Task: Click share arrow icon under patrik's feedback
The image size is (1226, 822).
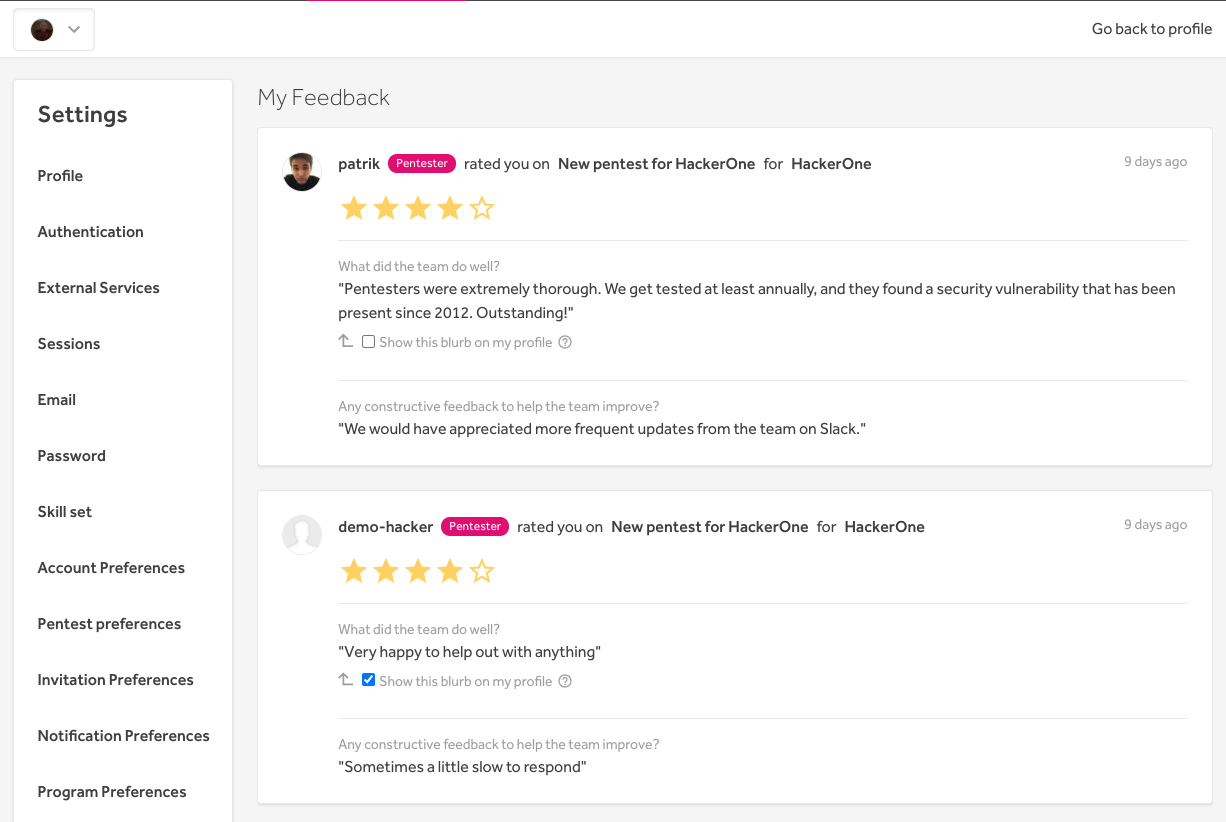Action: pyautogui.click(x=346, y=341)
